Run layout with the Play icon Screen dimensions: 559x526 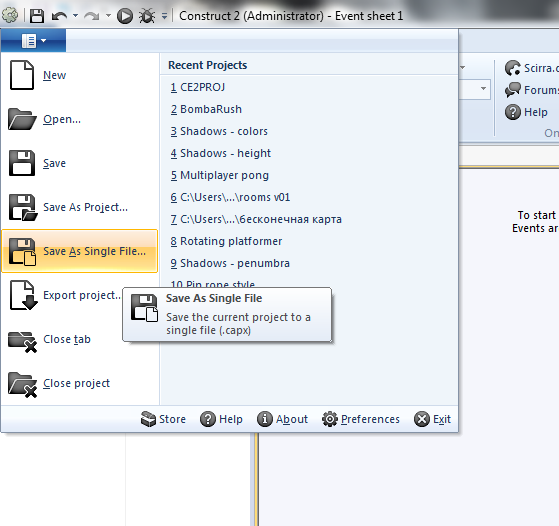click(125, 16)
